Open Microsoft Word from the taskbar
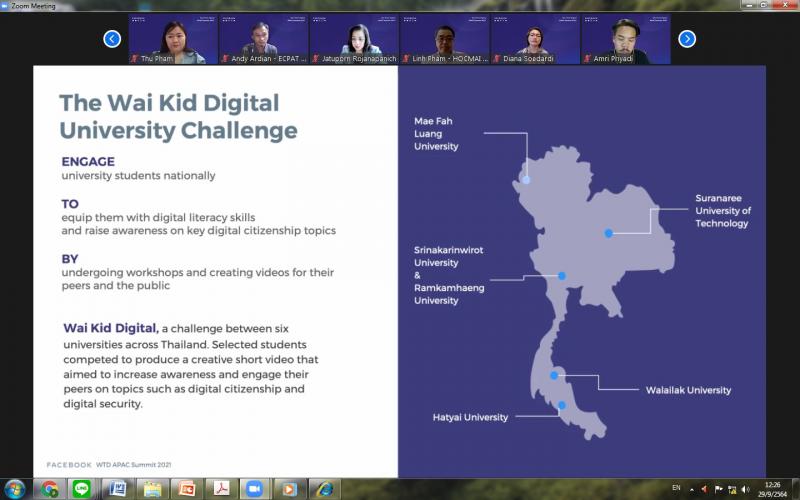The image size is (800, 500). pos(118,489)
